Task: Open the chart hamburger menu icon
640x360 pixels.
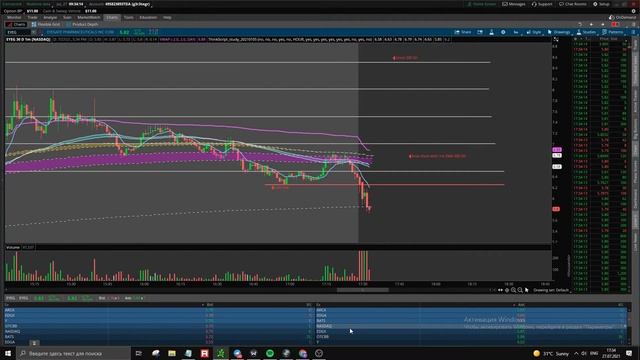Action: point(633,32)
